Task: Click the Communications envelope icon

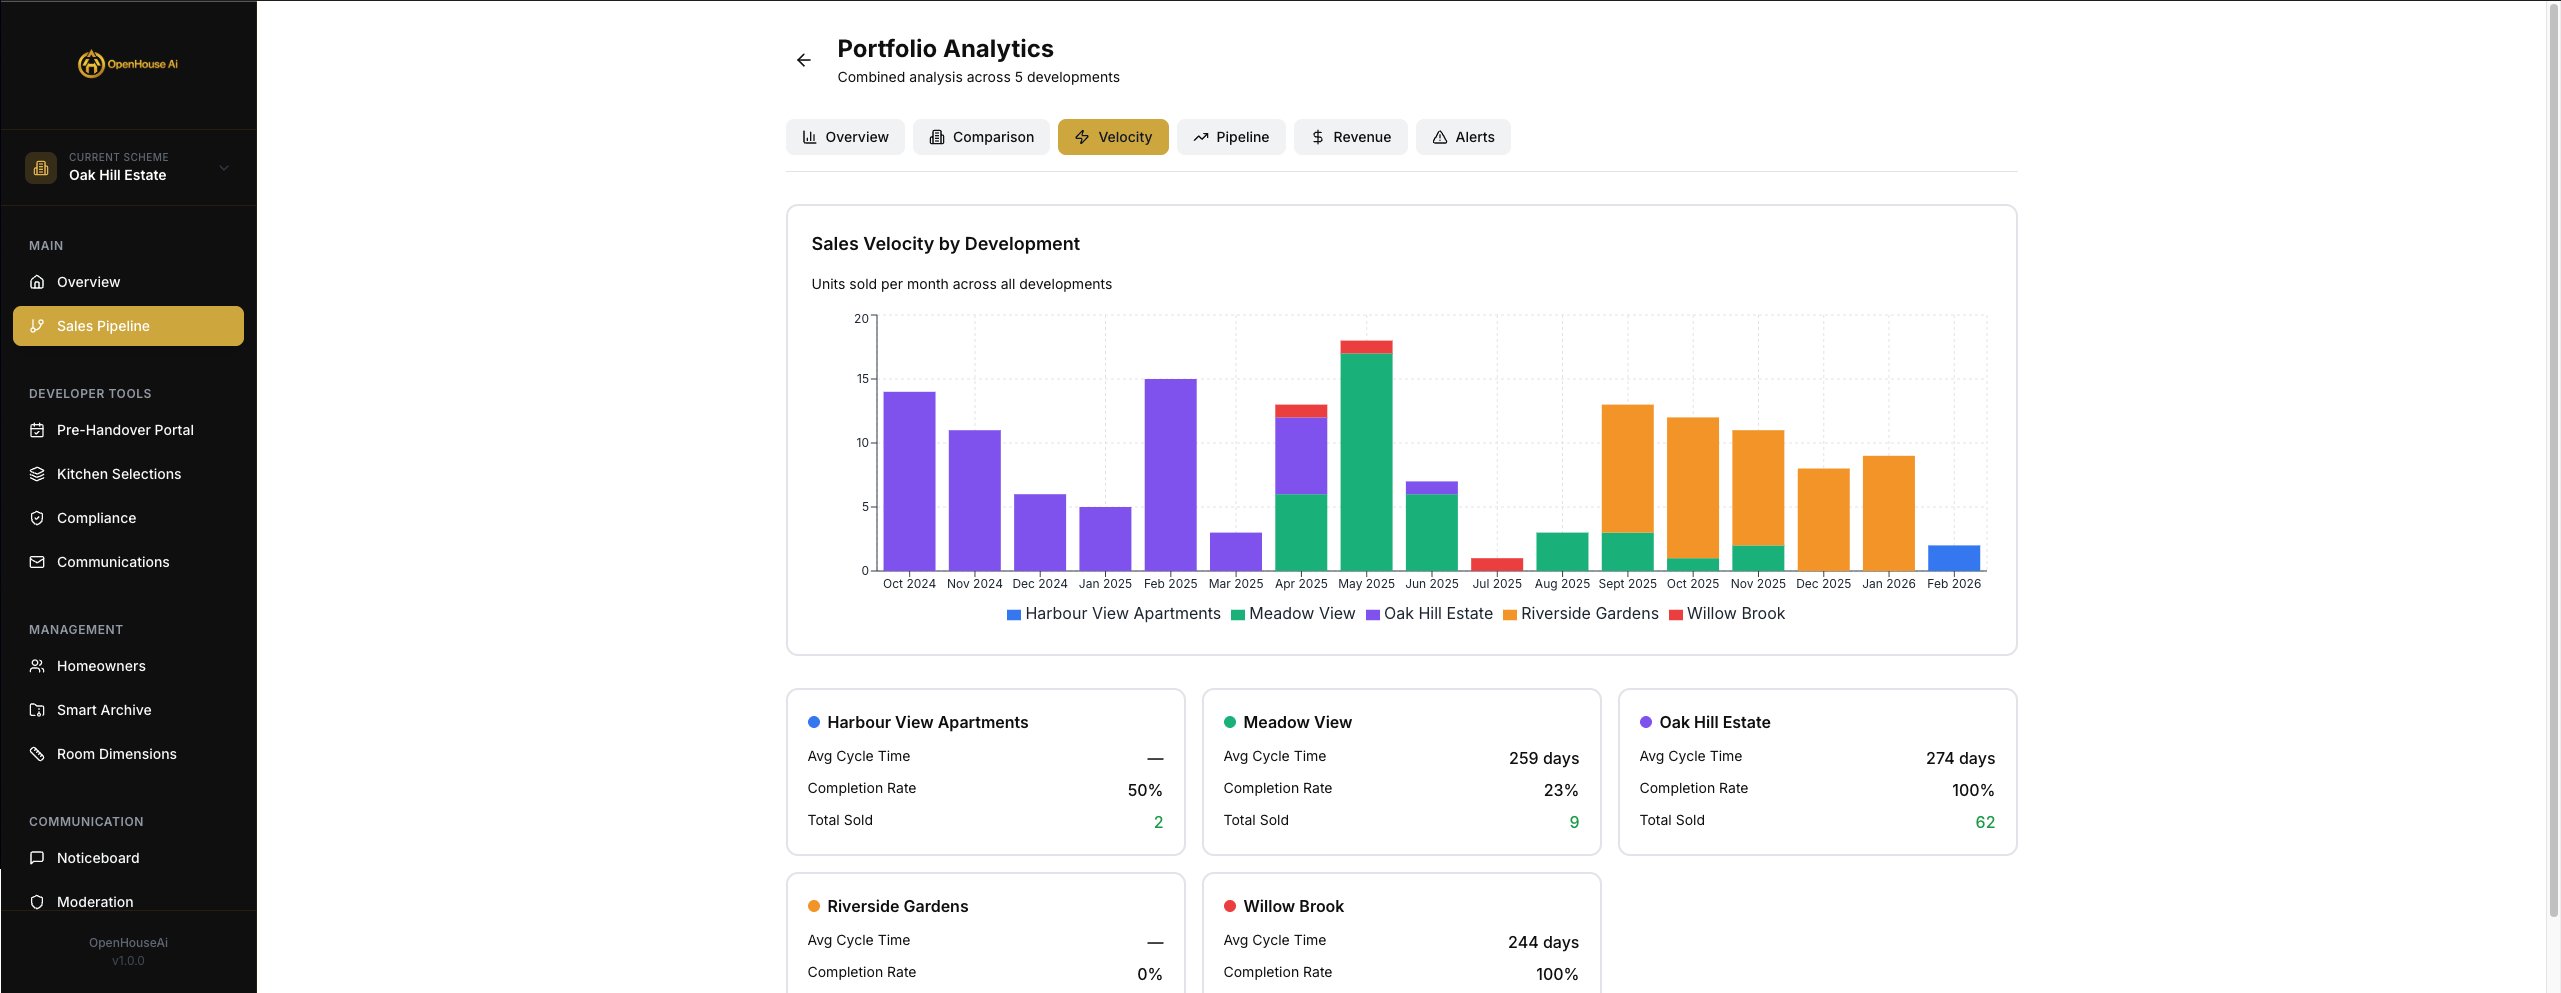Action: pos(37,562)
